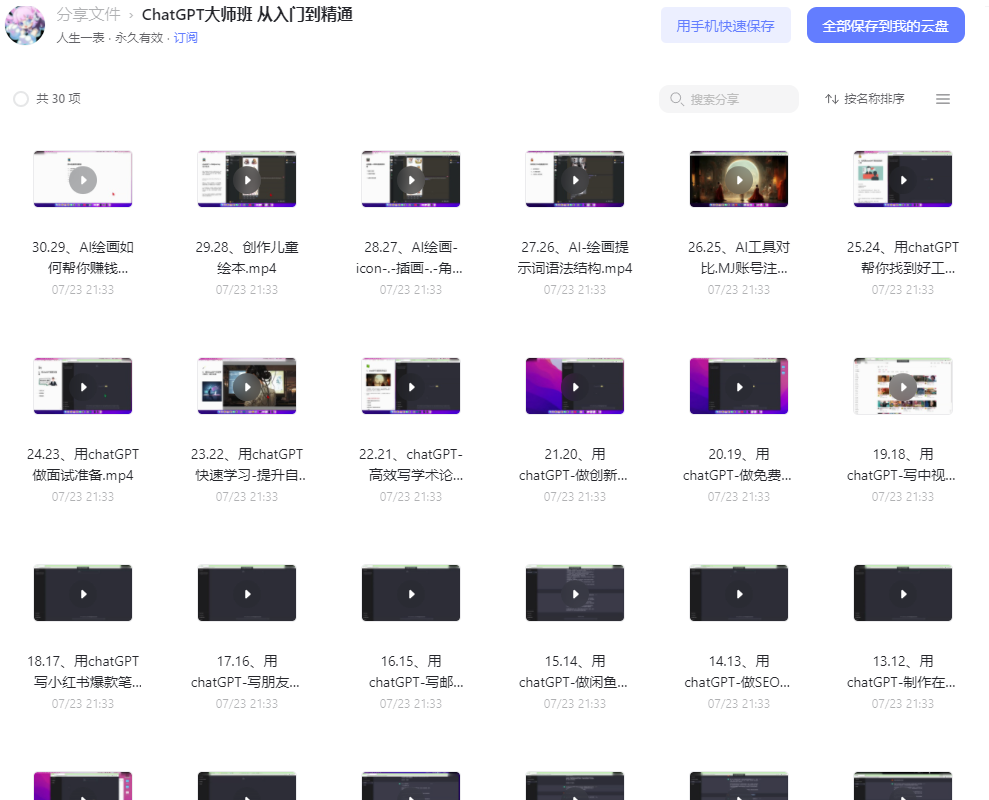Click the sharer's profile avatar

point(25,25)
